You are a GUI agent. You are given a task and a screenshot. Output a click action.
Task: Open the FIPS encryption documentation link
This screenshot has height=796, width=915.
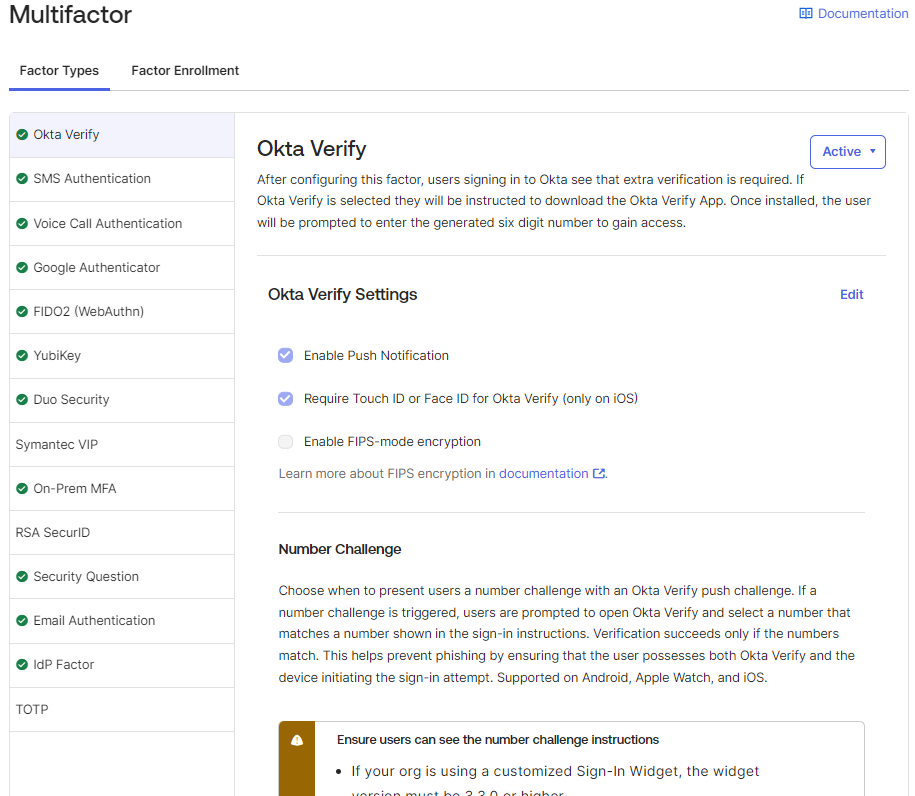coord(544,473)
